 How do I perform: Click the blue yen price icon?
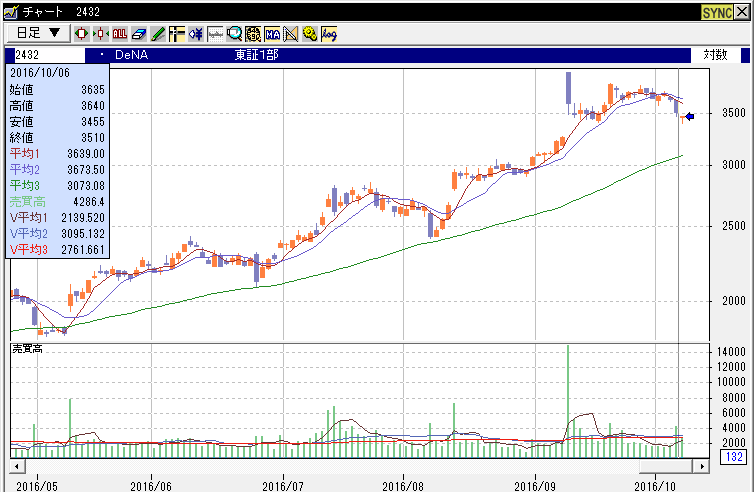196,33
